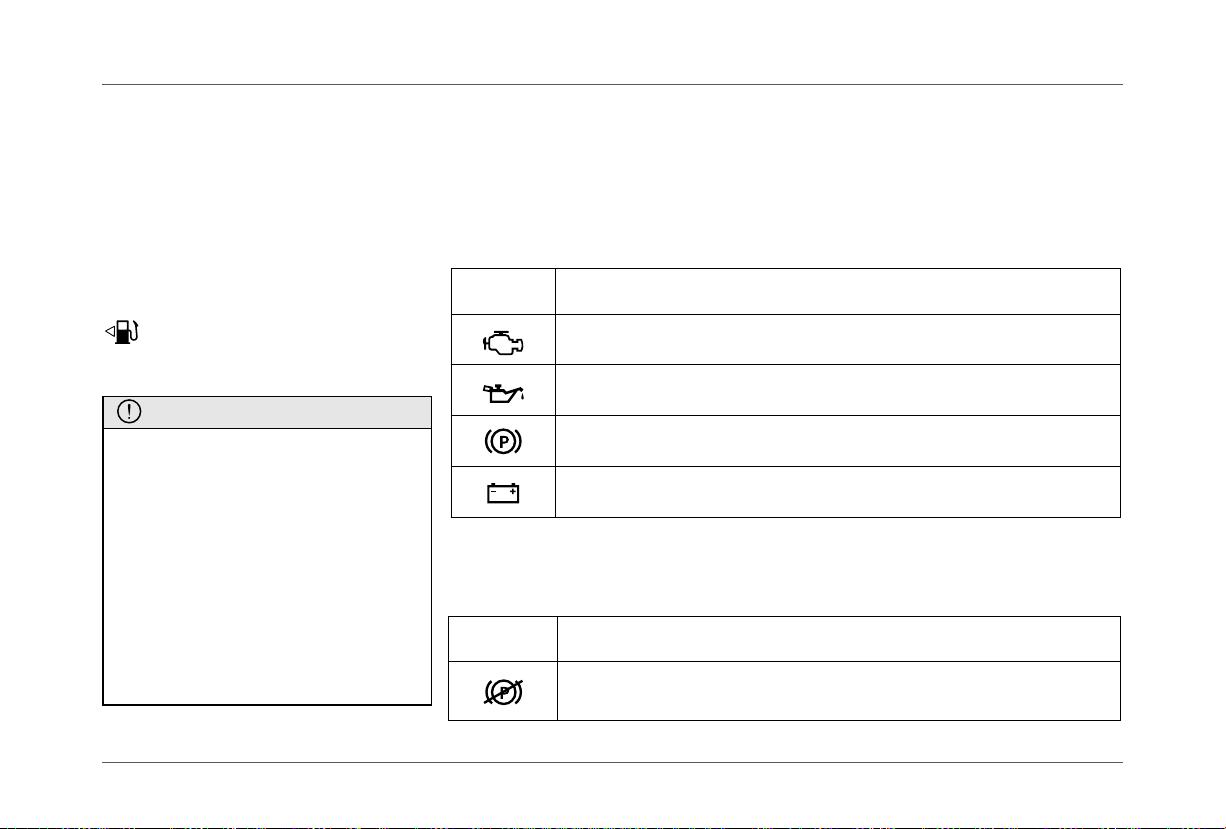Select the crossed-out parking brake icon
Viewport: 1226px width, 829px height.
coord(503,691)
